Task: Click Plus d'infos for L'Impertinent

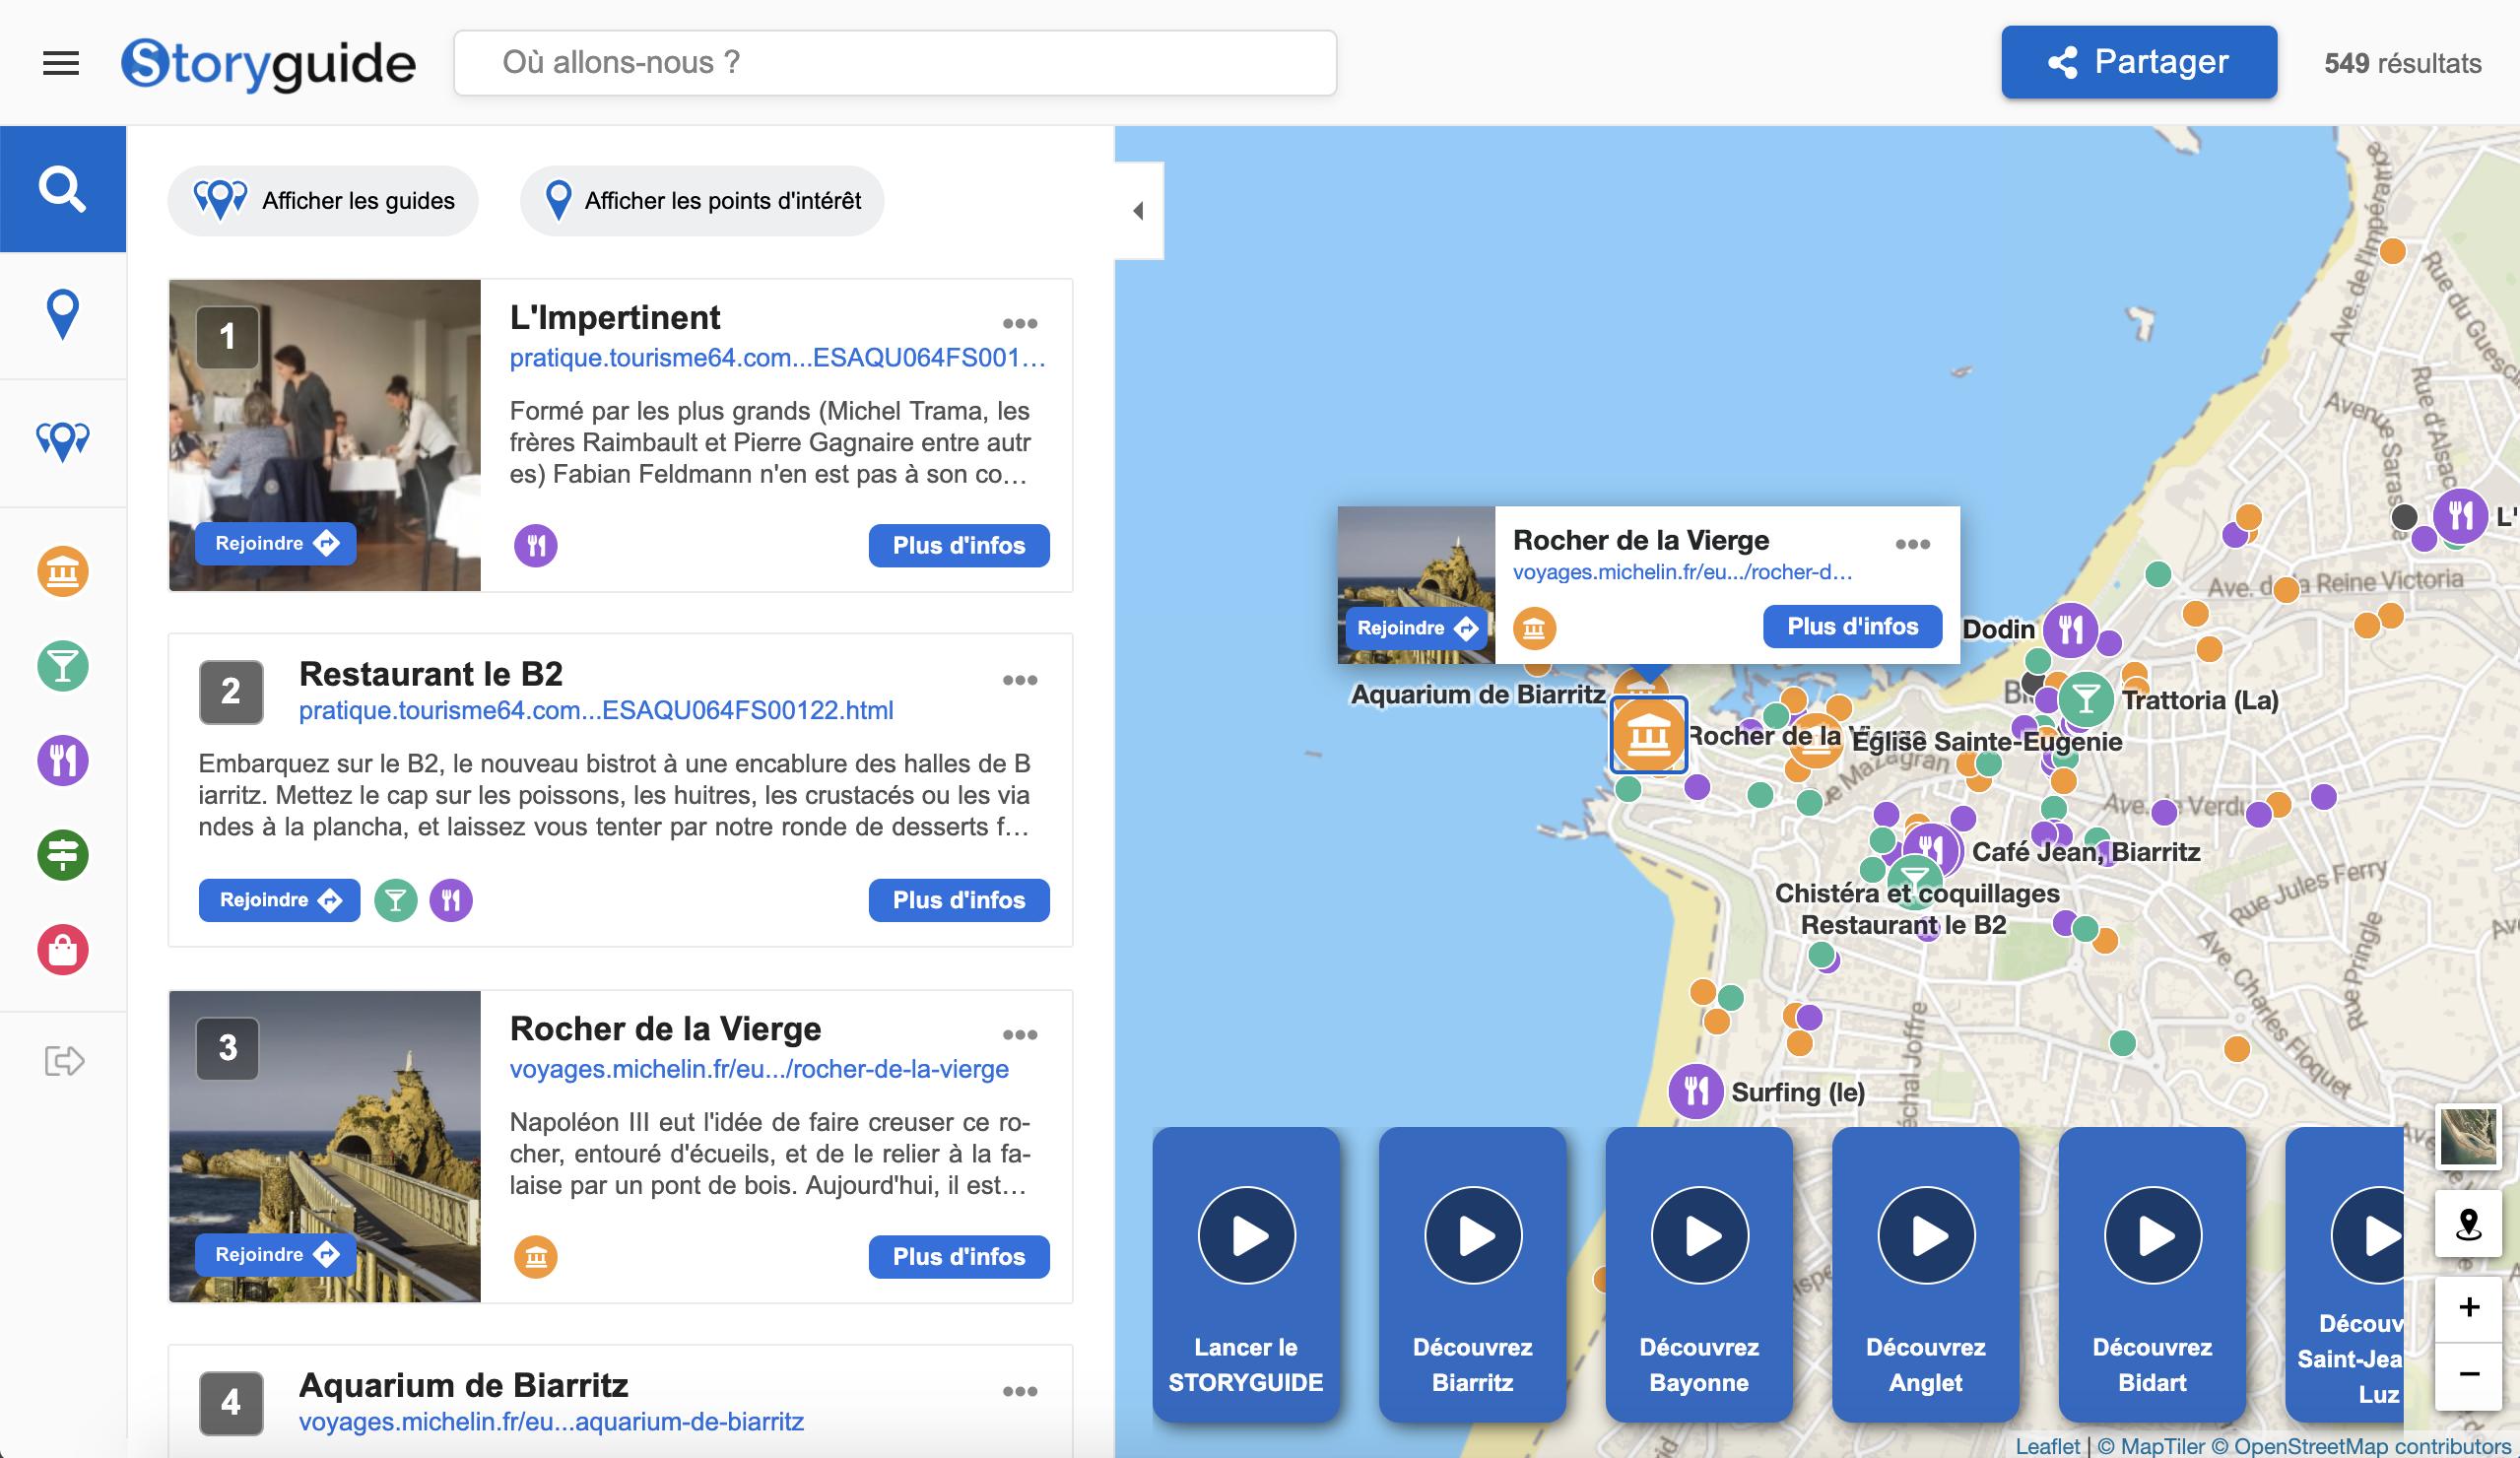Action: coord(959,546)
